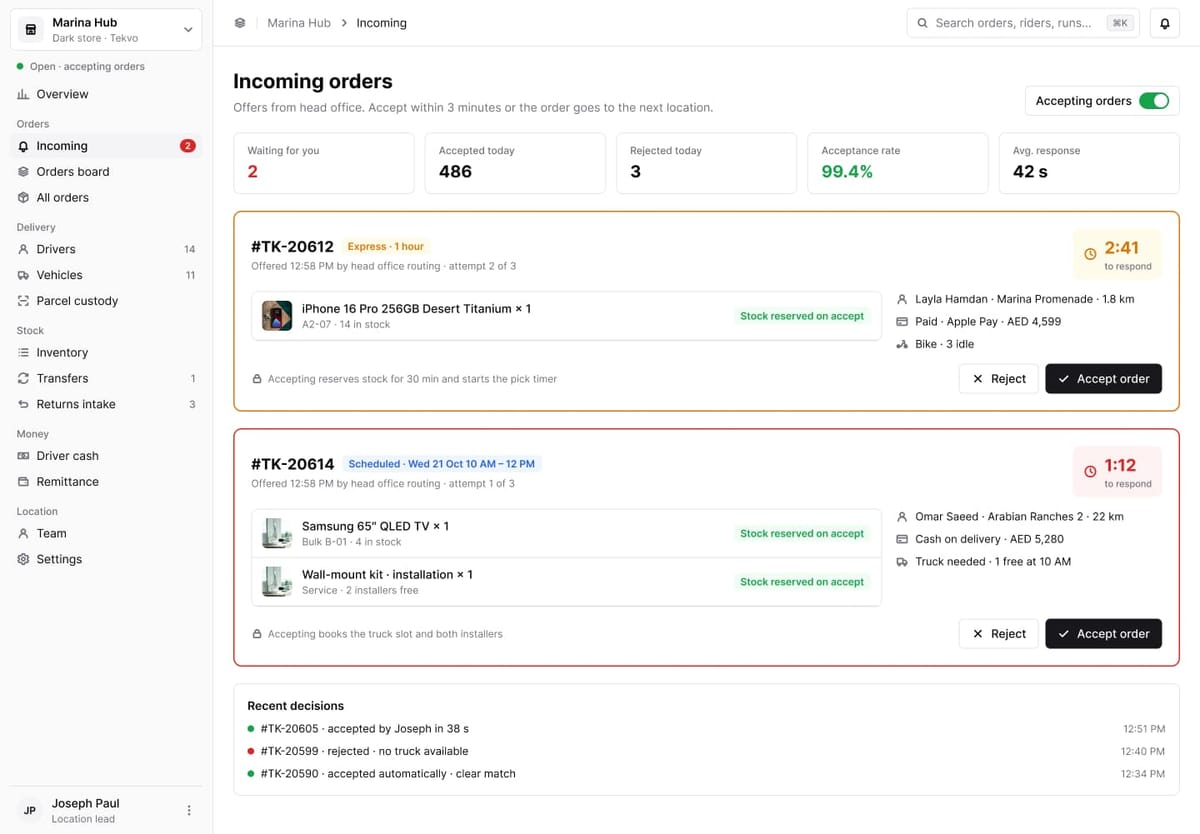Click the clock icon on the 2:41 timer
Viewport: 1200px width, 834px height.
(1090, 254)
